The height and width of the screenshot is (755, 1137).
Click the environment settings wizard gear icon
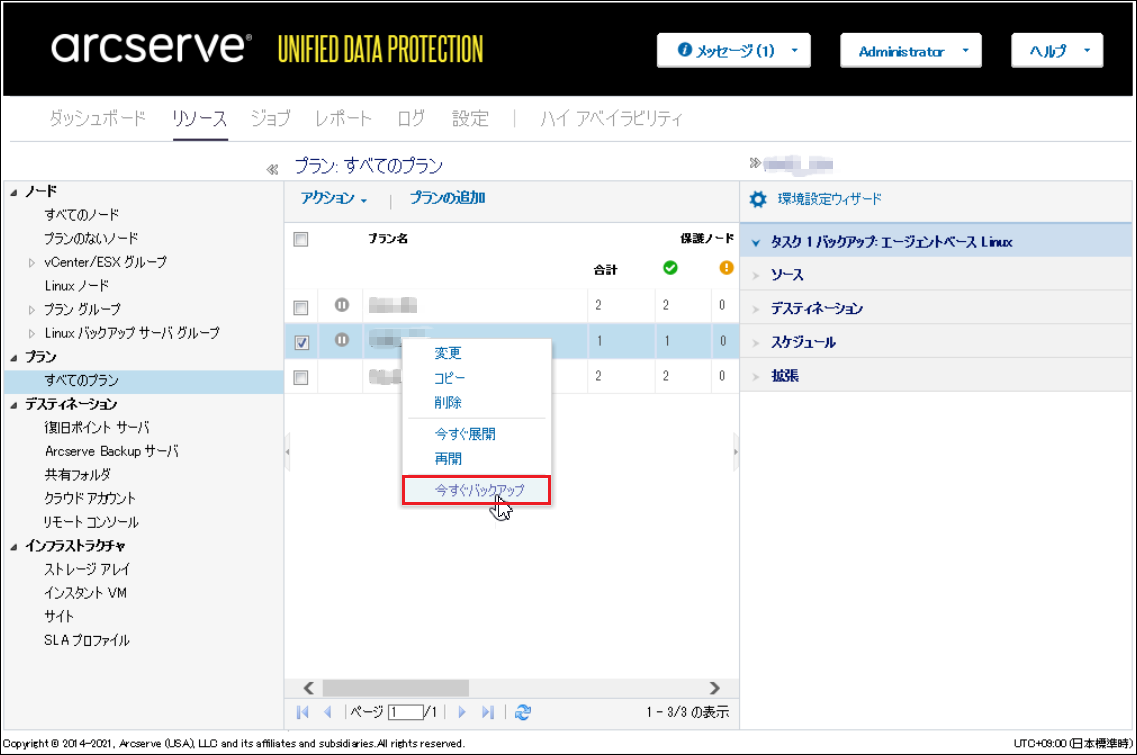coord(758,199)
